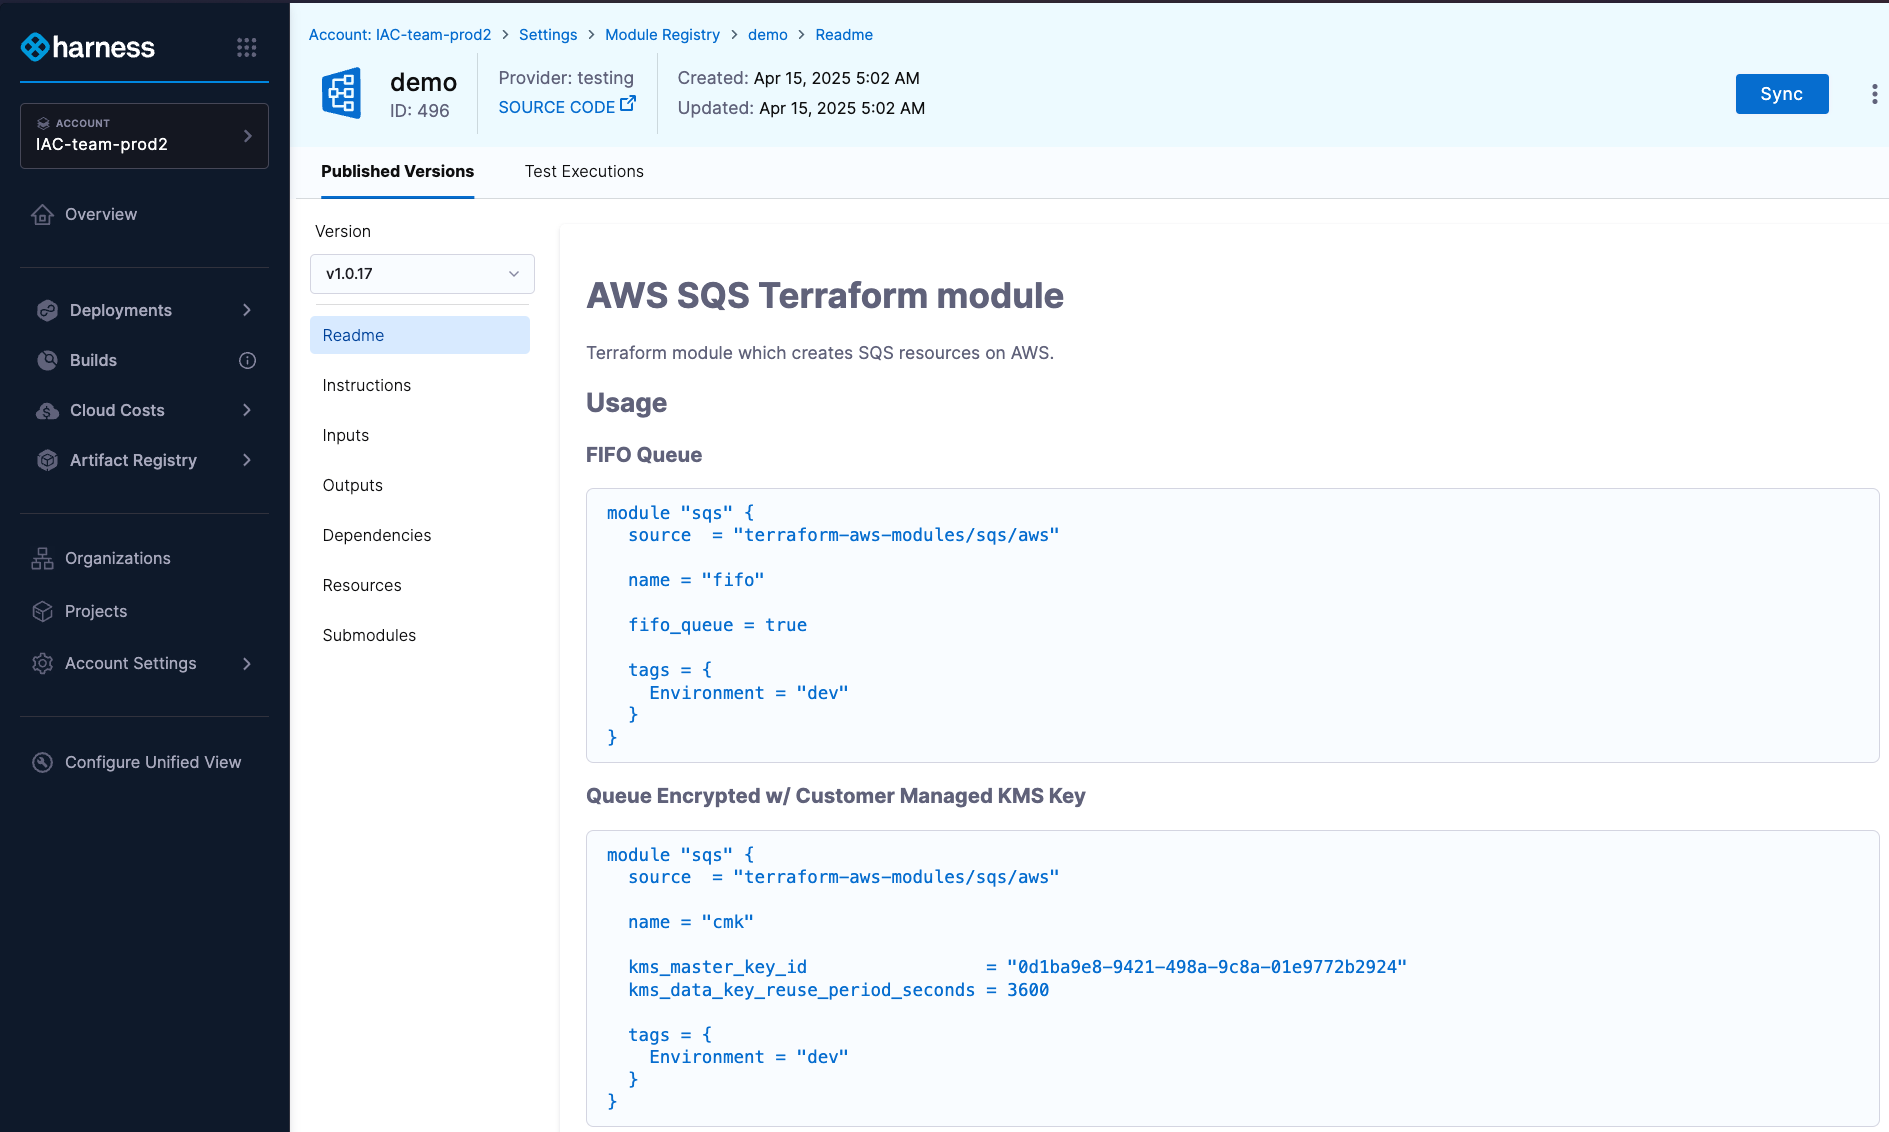
Task: Click the 'Created: Apr 15, 2025 5:02 AM' text
Action: point(798,78)
